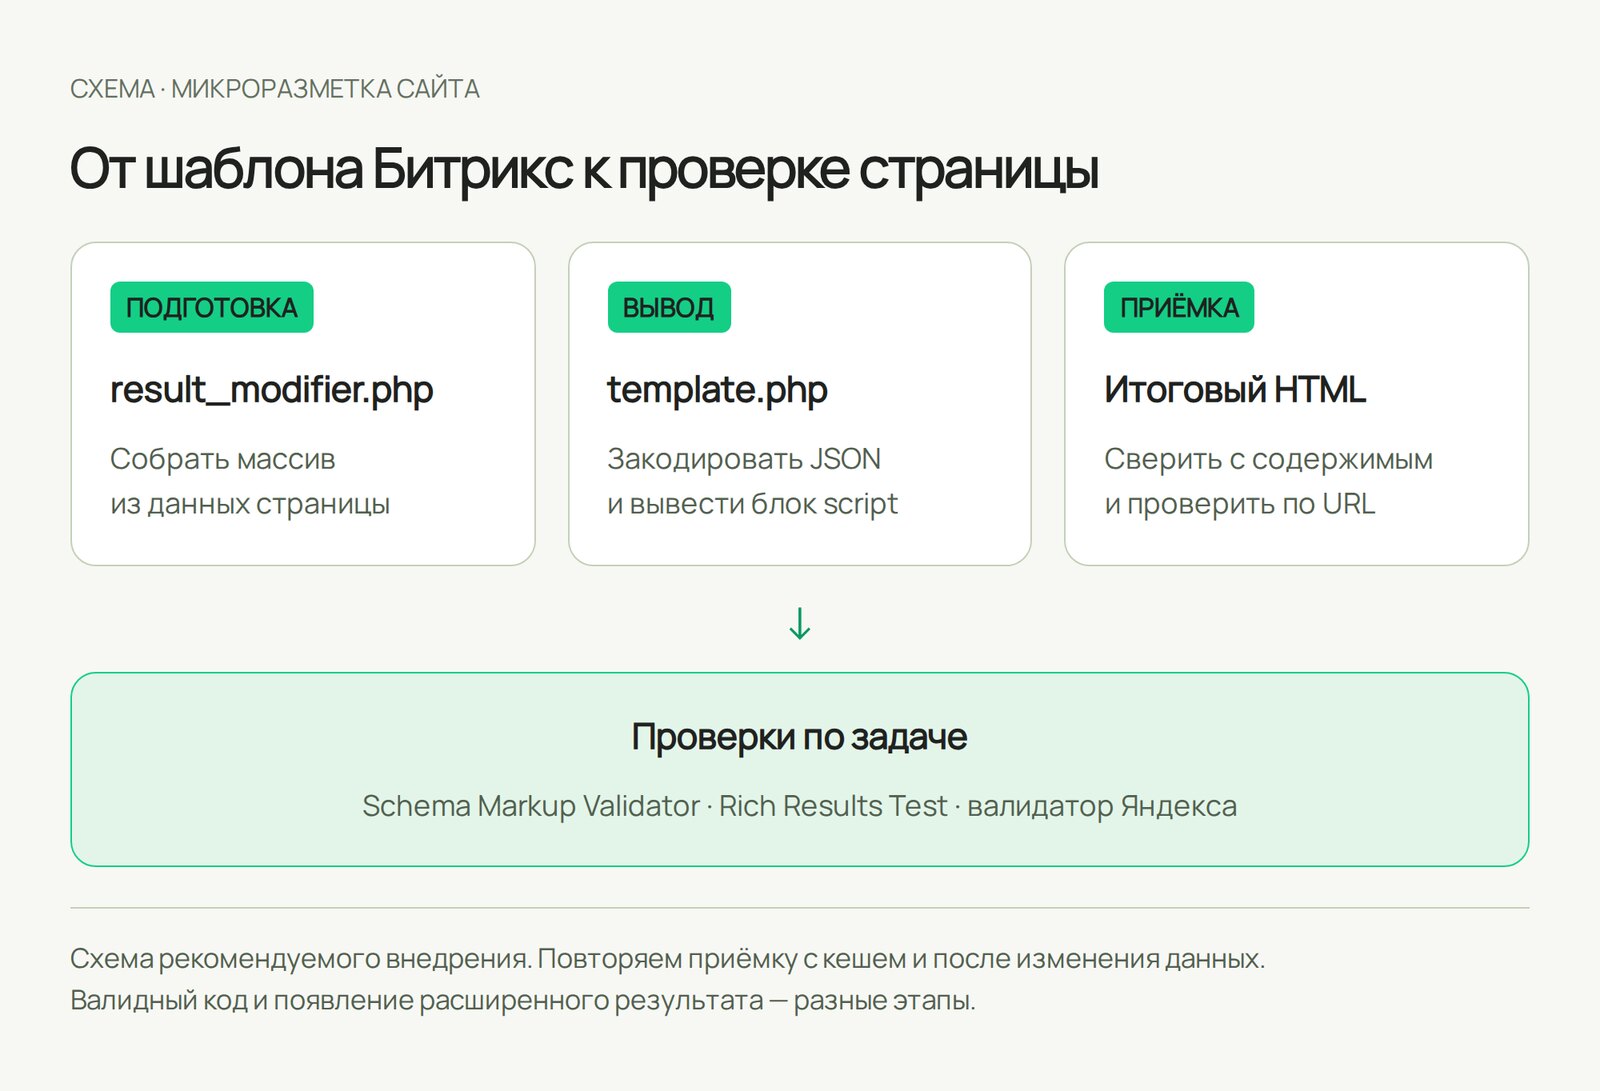The width and height of the screenshot is (1600, 1091).
Task: Click the 'Проверки по задаче' heading
Action: click(800, 737)
